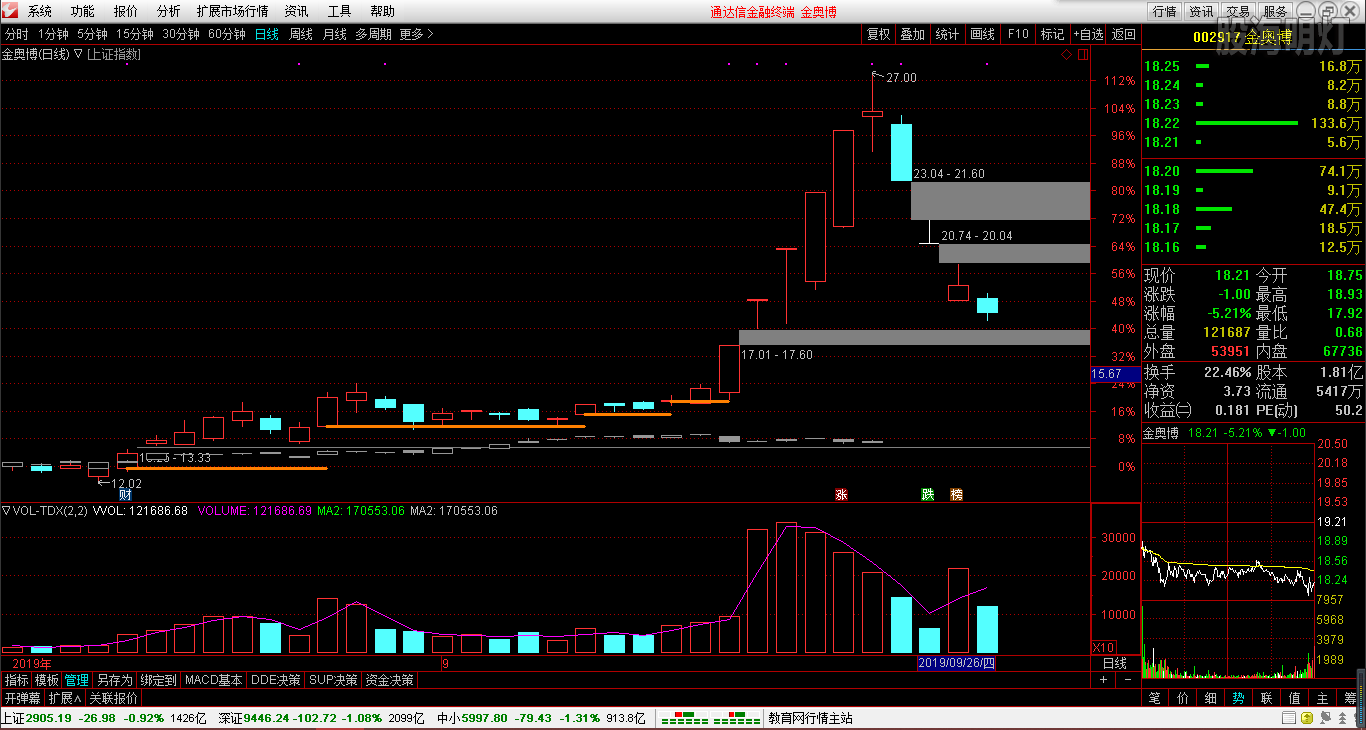Click the red TDX logo icon at top-left

[x=9, y=11]
